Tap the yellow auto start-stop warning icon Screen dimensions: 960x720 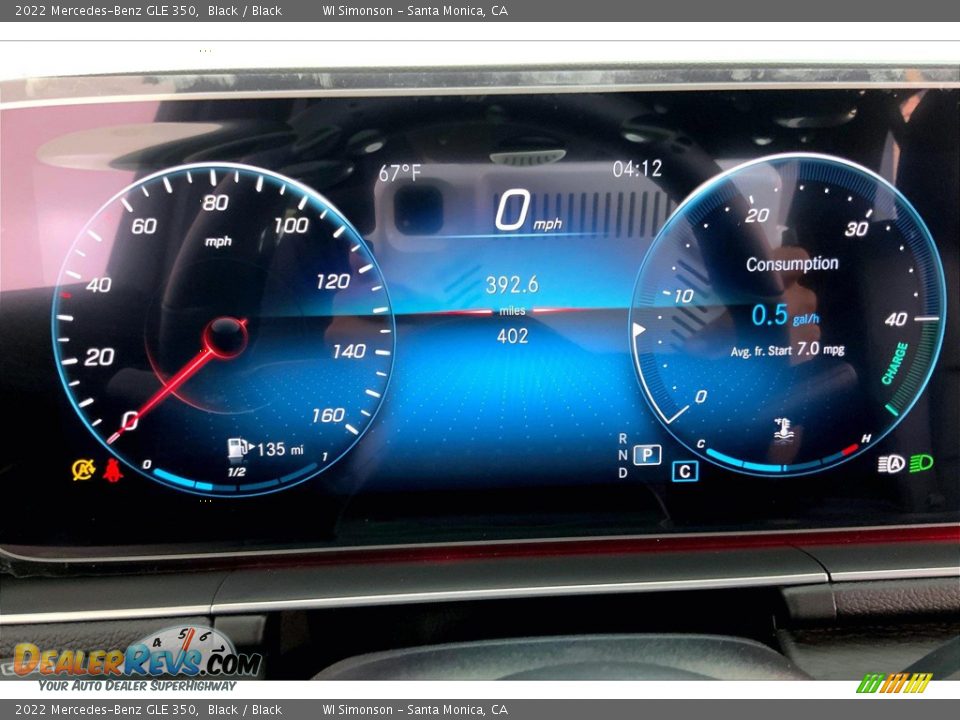point(83,470)
